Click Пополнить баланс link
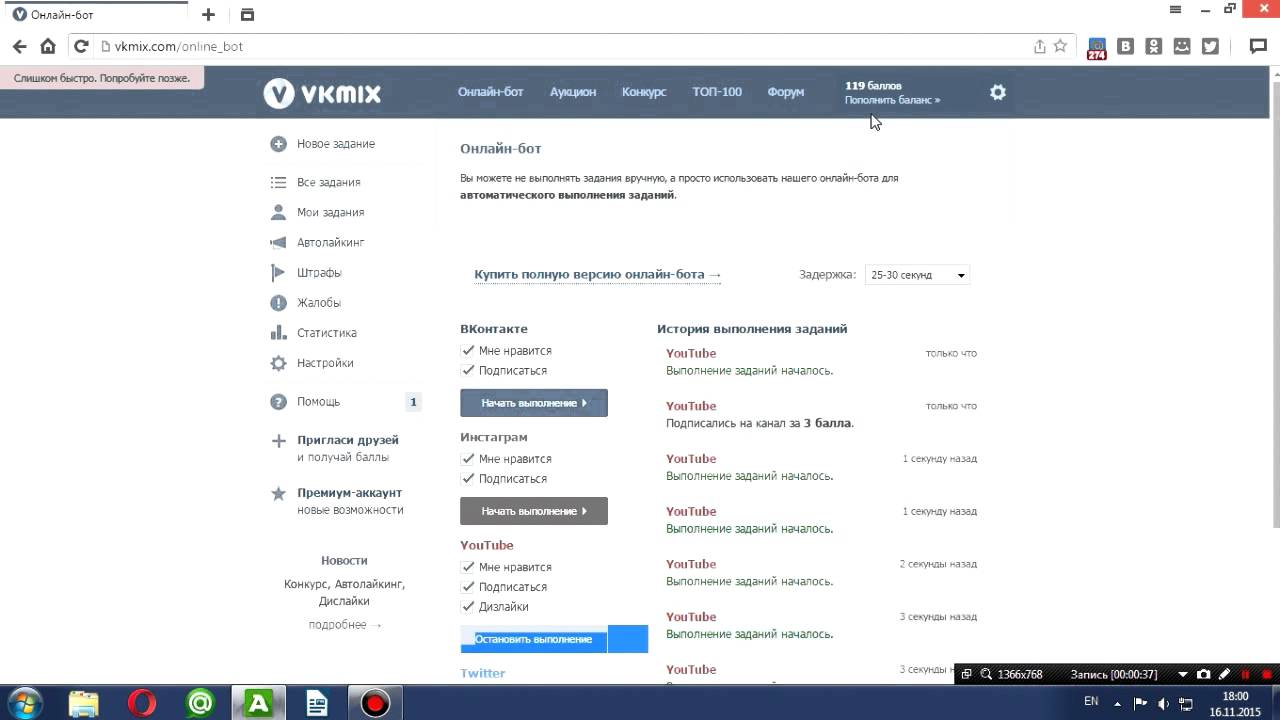Viewport: 1280px width, 720px height. [x=892, y=100]
